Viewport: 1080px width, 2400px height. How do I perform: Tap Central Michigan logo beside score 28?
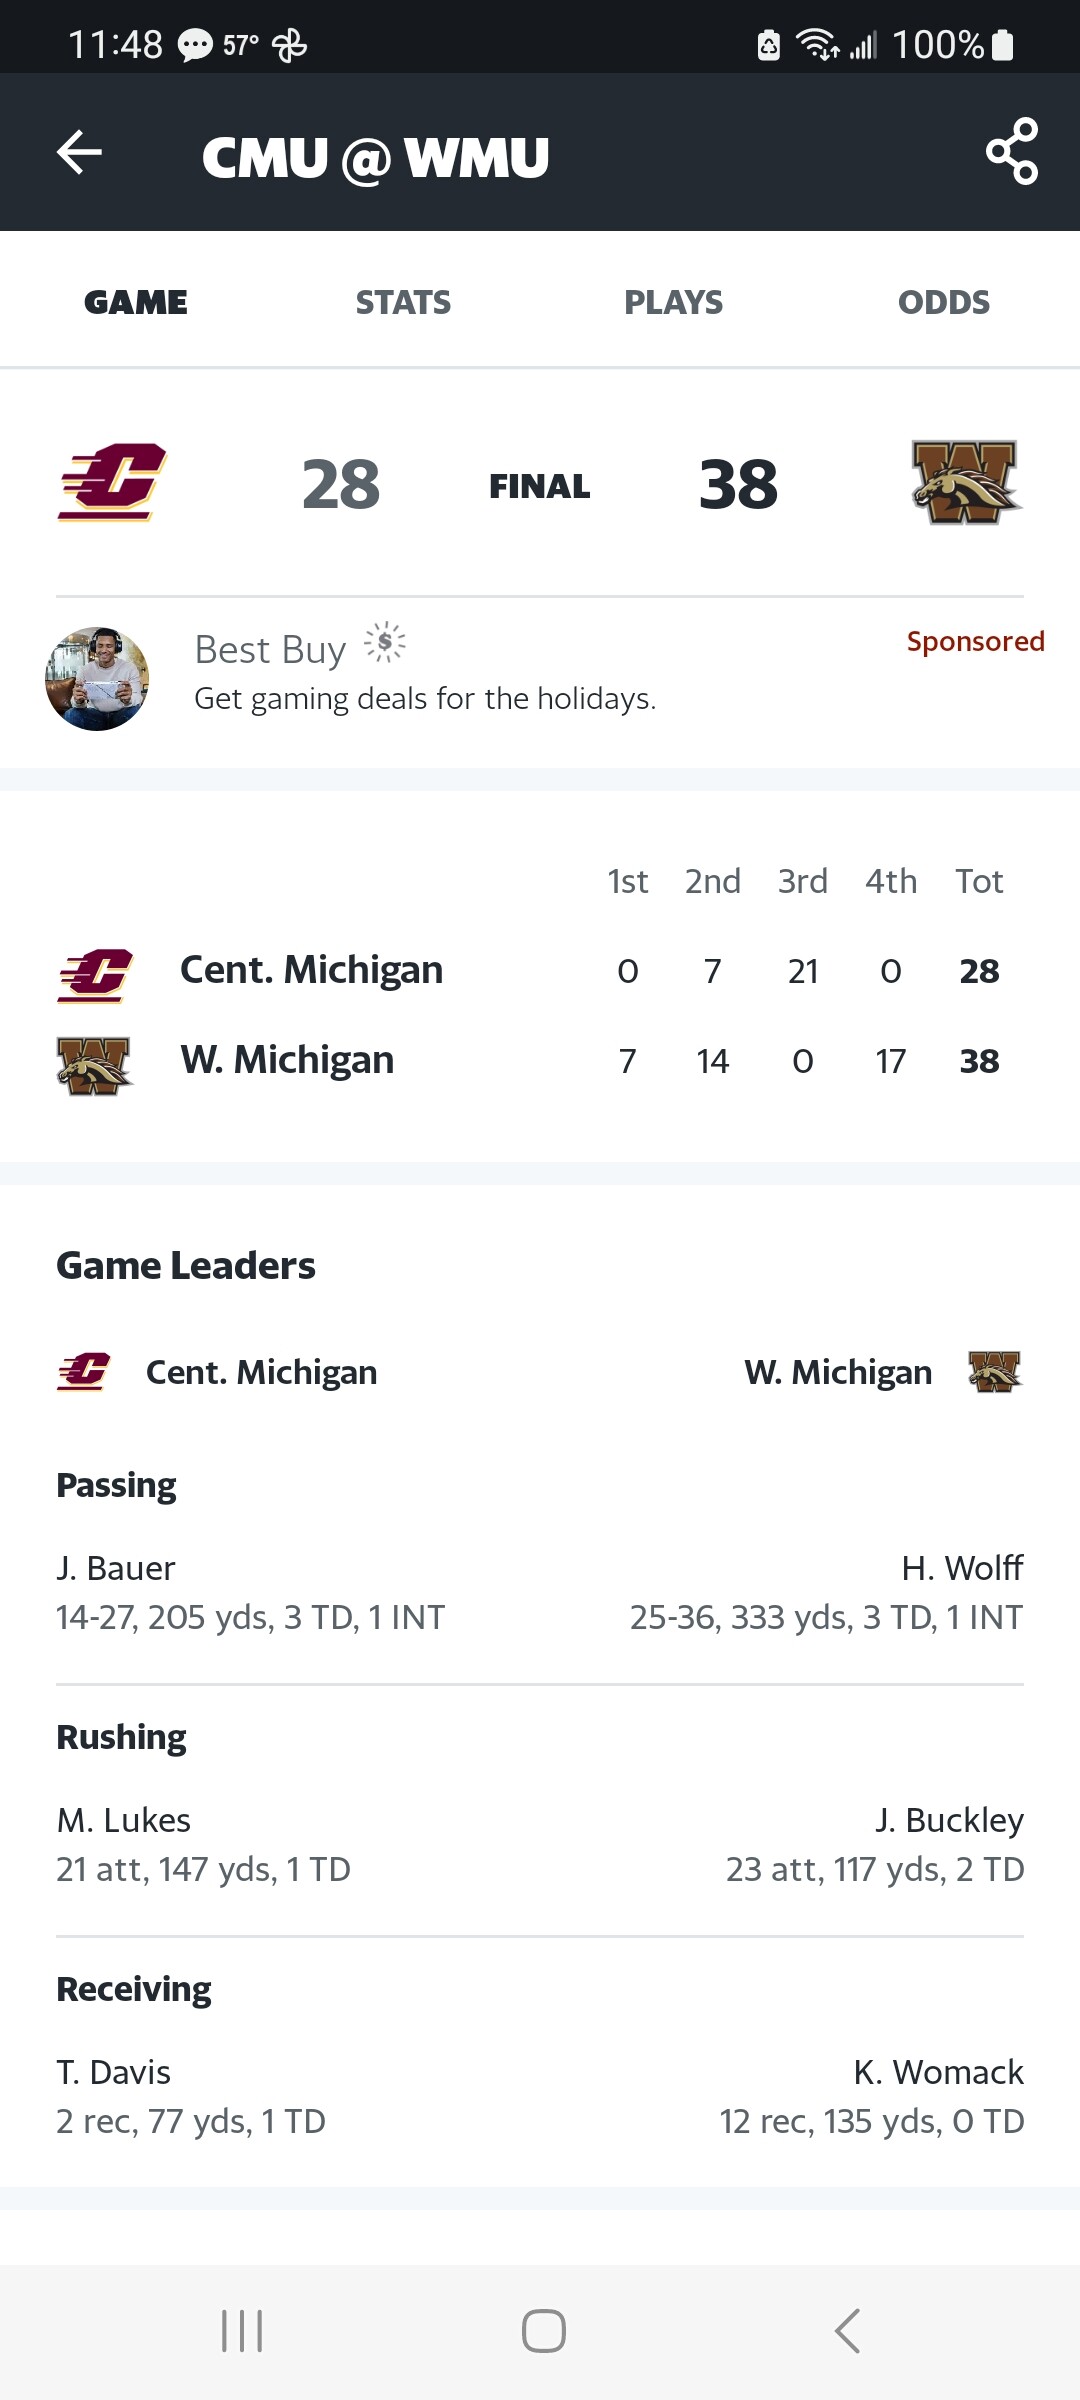[x=111, y=483]
